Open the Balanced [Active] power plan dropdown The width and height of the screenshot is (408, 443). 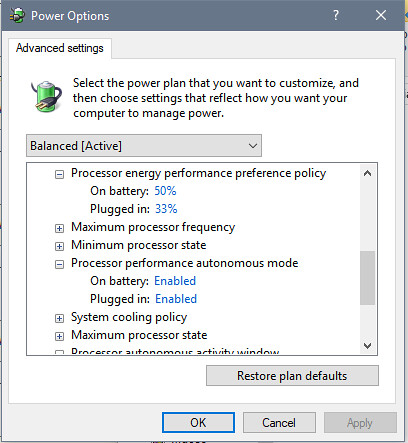144,146
